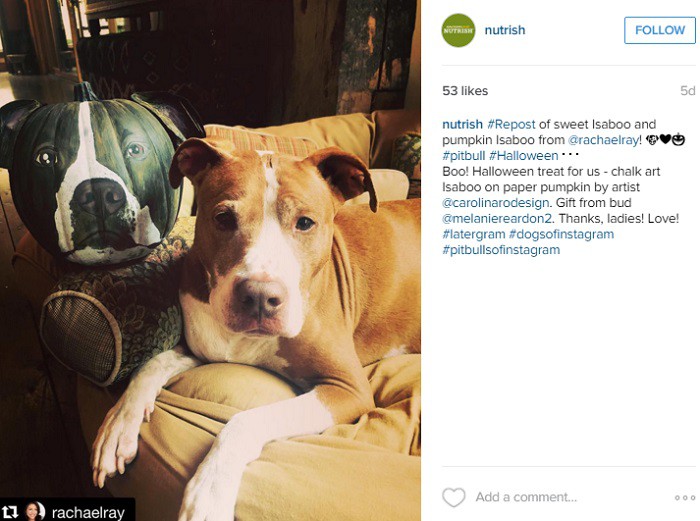
Task: Click the dog face emoji in caption
Action: tap(652, 140)
